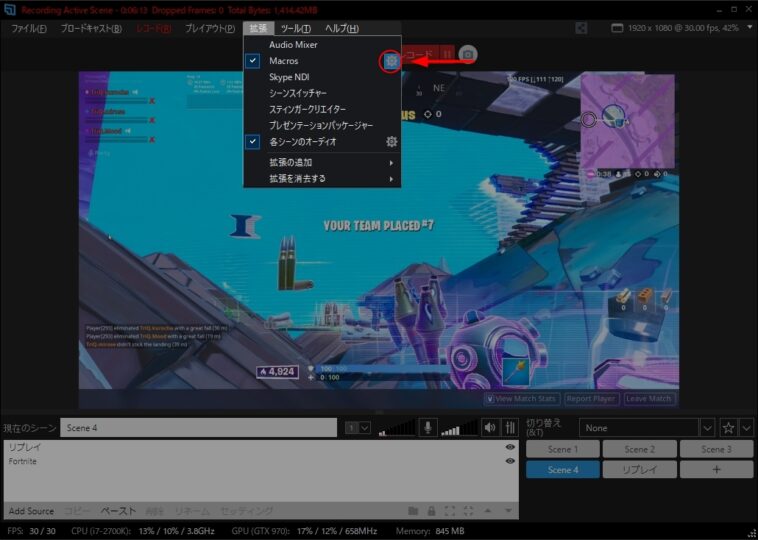The image size is (758, 540).
Task: Open the プレイアウト menu
Action: click(x=210, y=29)
